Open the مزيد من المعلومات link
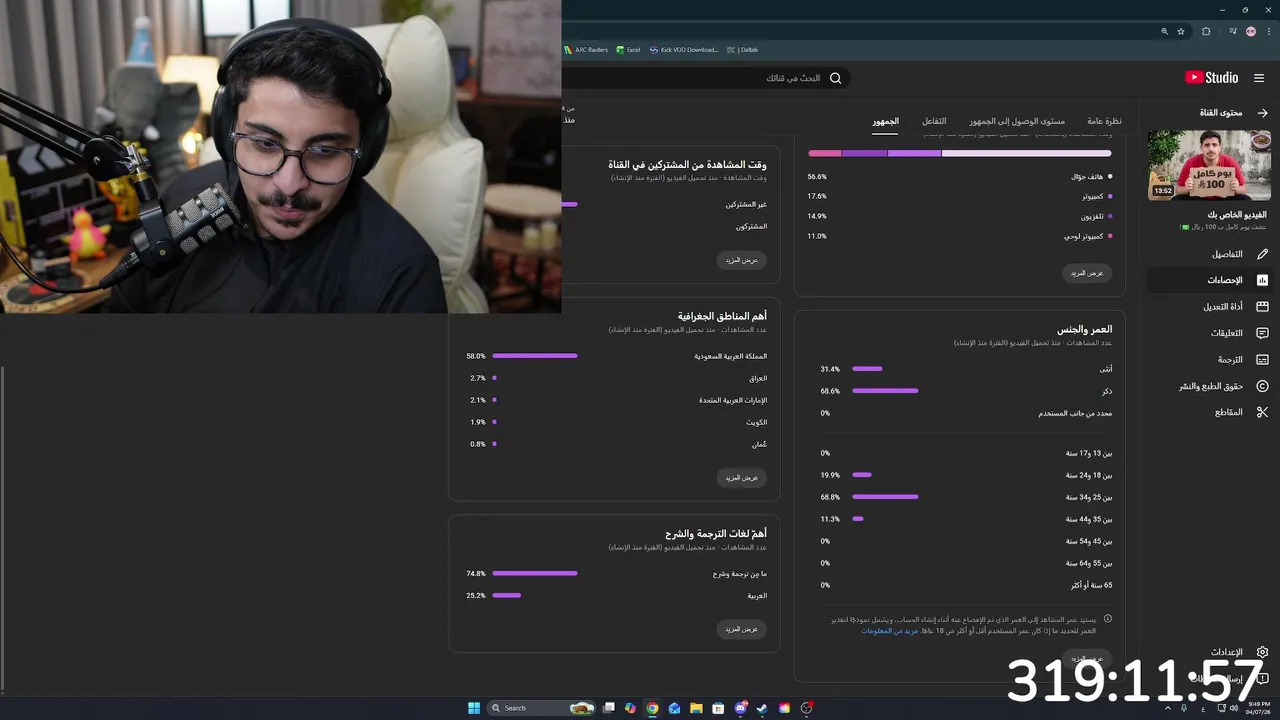1280x720 pixels. tap(889, 631)
